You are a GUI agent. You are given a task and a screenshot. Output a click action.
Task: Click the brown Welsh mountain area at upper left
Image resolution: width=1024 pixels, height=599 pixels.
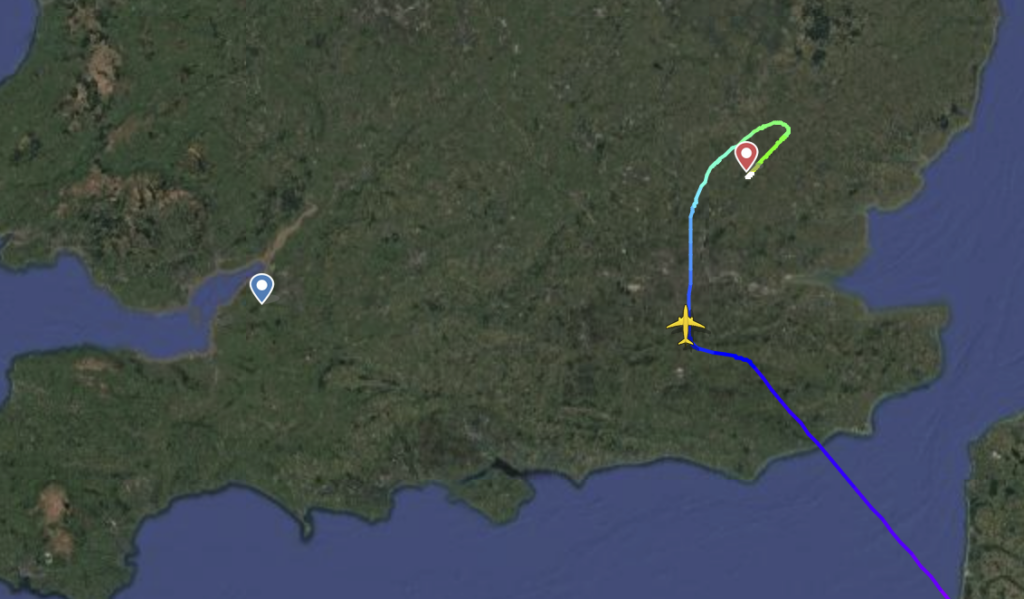98,65
